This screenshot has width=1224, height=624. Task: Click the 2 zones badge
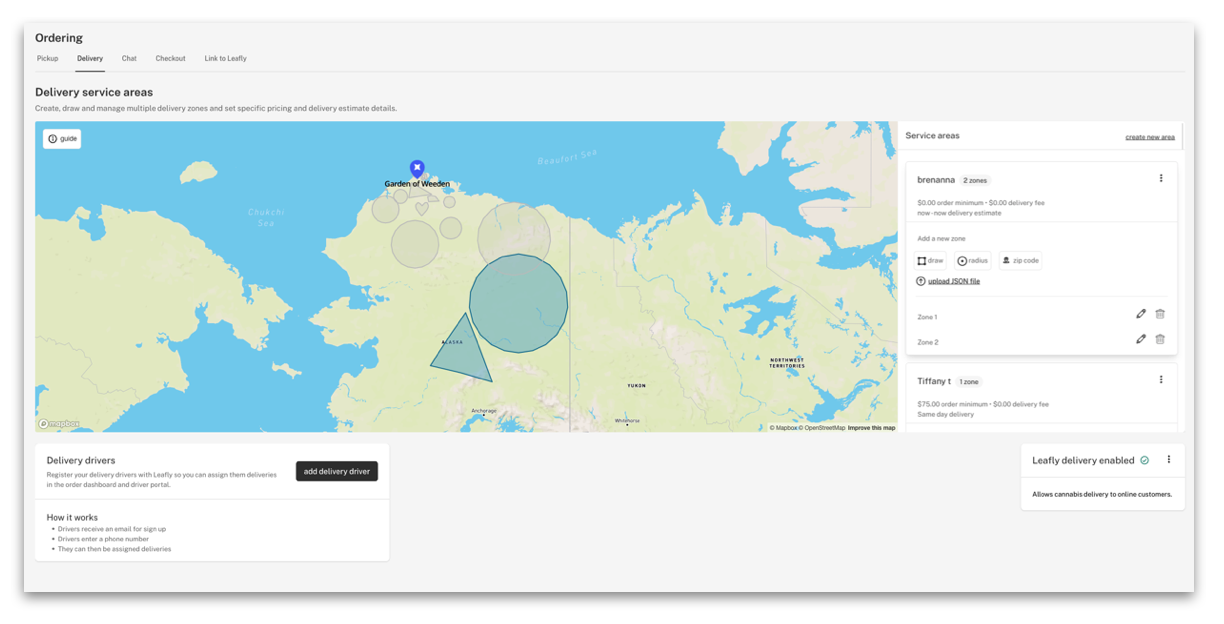point(975,181)
